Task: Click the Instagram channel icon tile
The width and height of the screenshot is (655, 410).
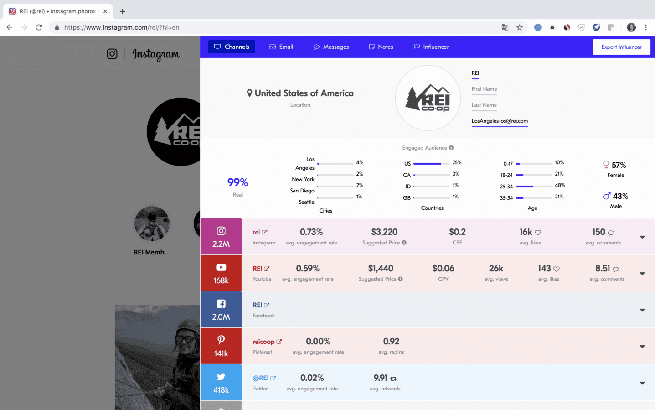Action: point(220,236)
